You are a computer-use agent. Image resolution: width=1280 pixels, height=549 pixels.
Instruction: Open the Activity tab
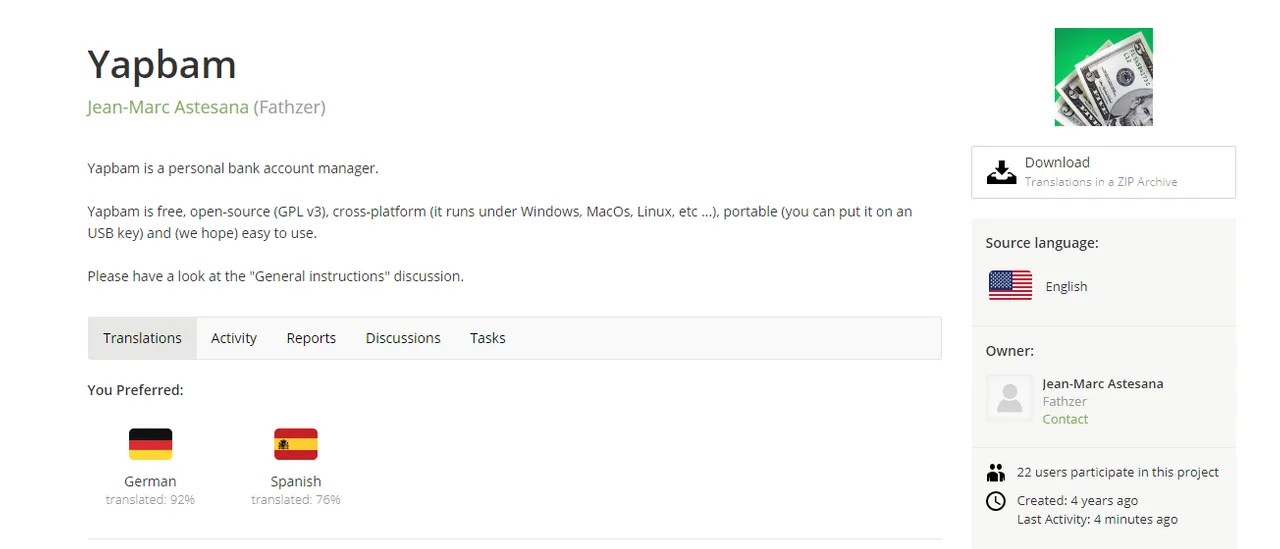click(234, 338)
